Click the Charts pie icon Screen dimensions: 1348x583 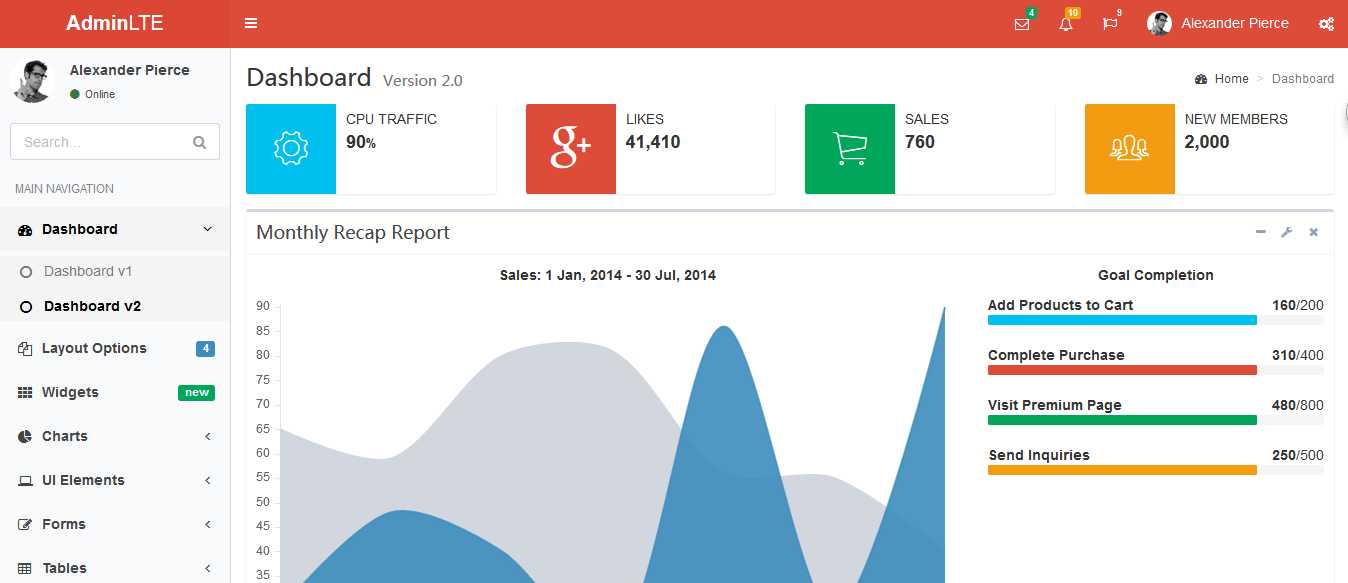tap(25, 436)
